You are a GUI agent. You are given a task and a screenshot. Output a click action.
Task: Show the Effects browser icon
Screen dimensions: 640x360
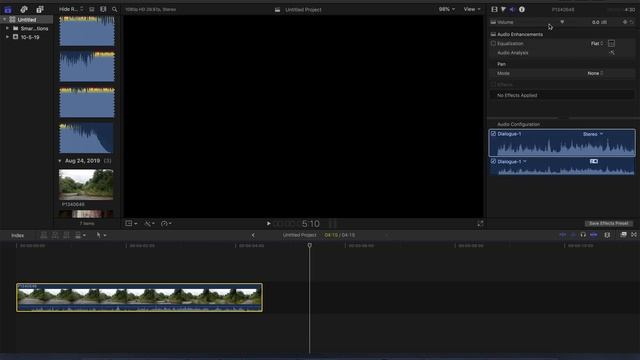tap(623, 235)
